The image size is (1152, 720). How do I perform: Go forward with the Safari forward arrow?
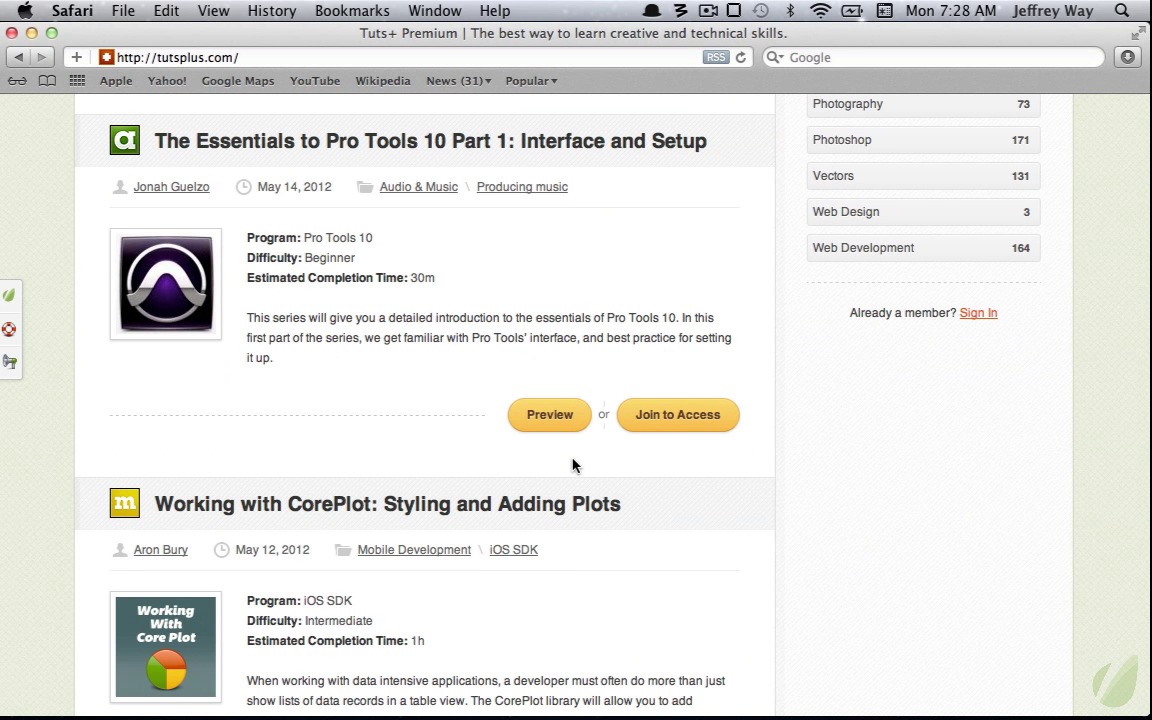[42, 57]
